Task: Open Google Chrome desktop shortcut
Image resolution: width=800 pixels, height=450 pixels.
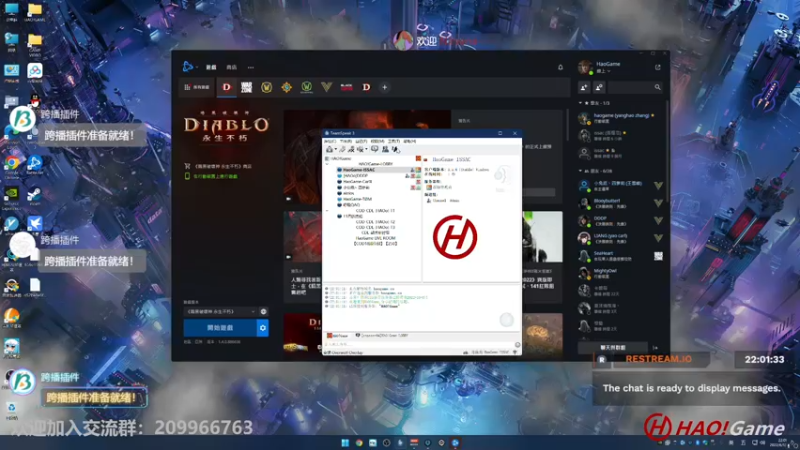Action: tap(11, 165)
